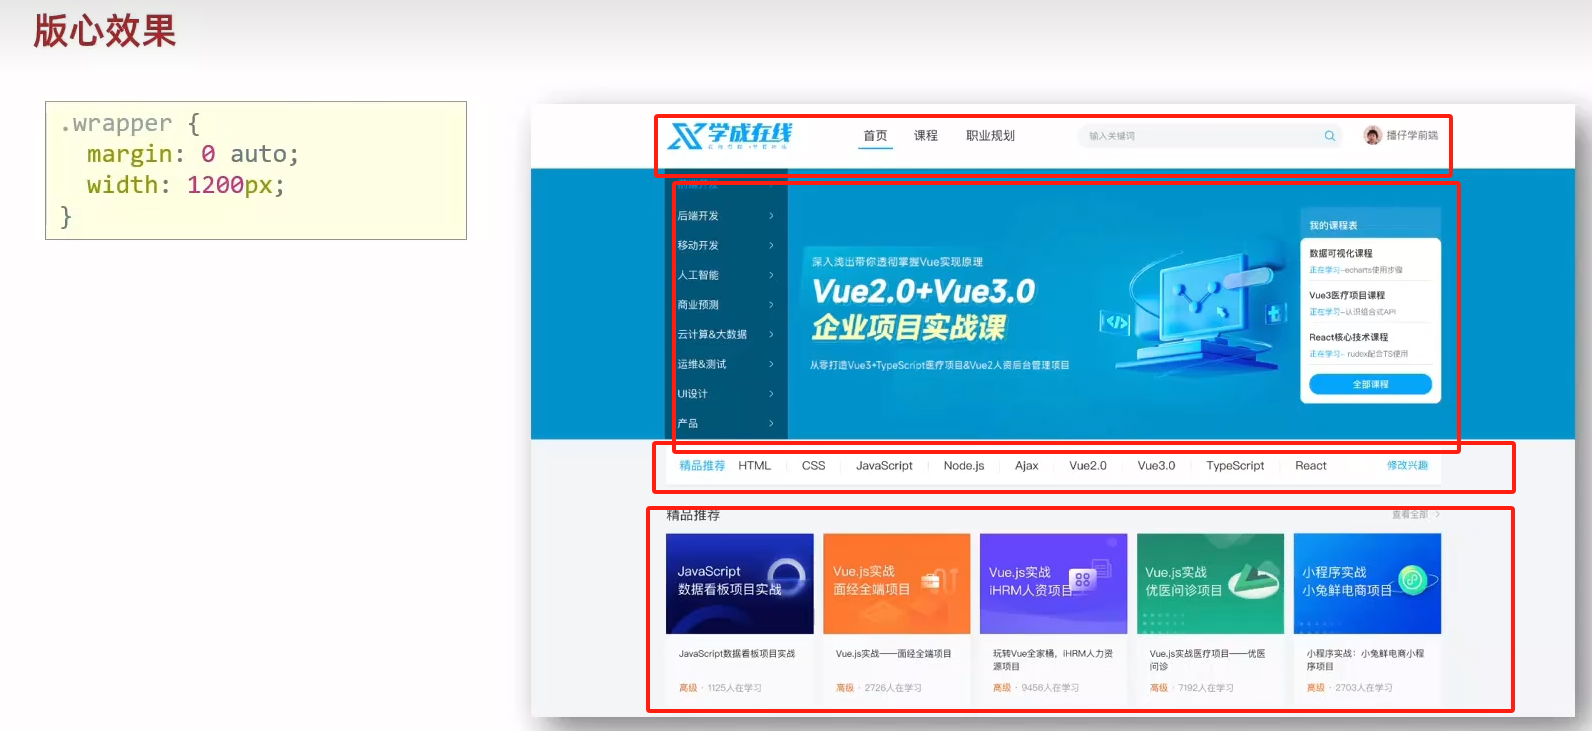The image size is (1592, 731).
Task: Select 云计算&大数据 in the sidebar
Action: (x=712, y=334)
